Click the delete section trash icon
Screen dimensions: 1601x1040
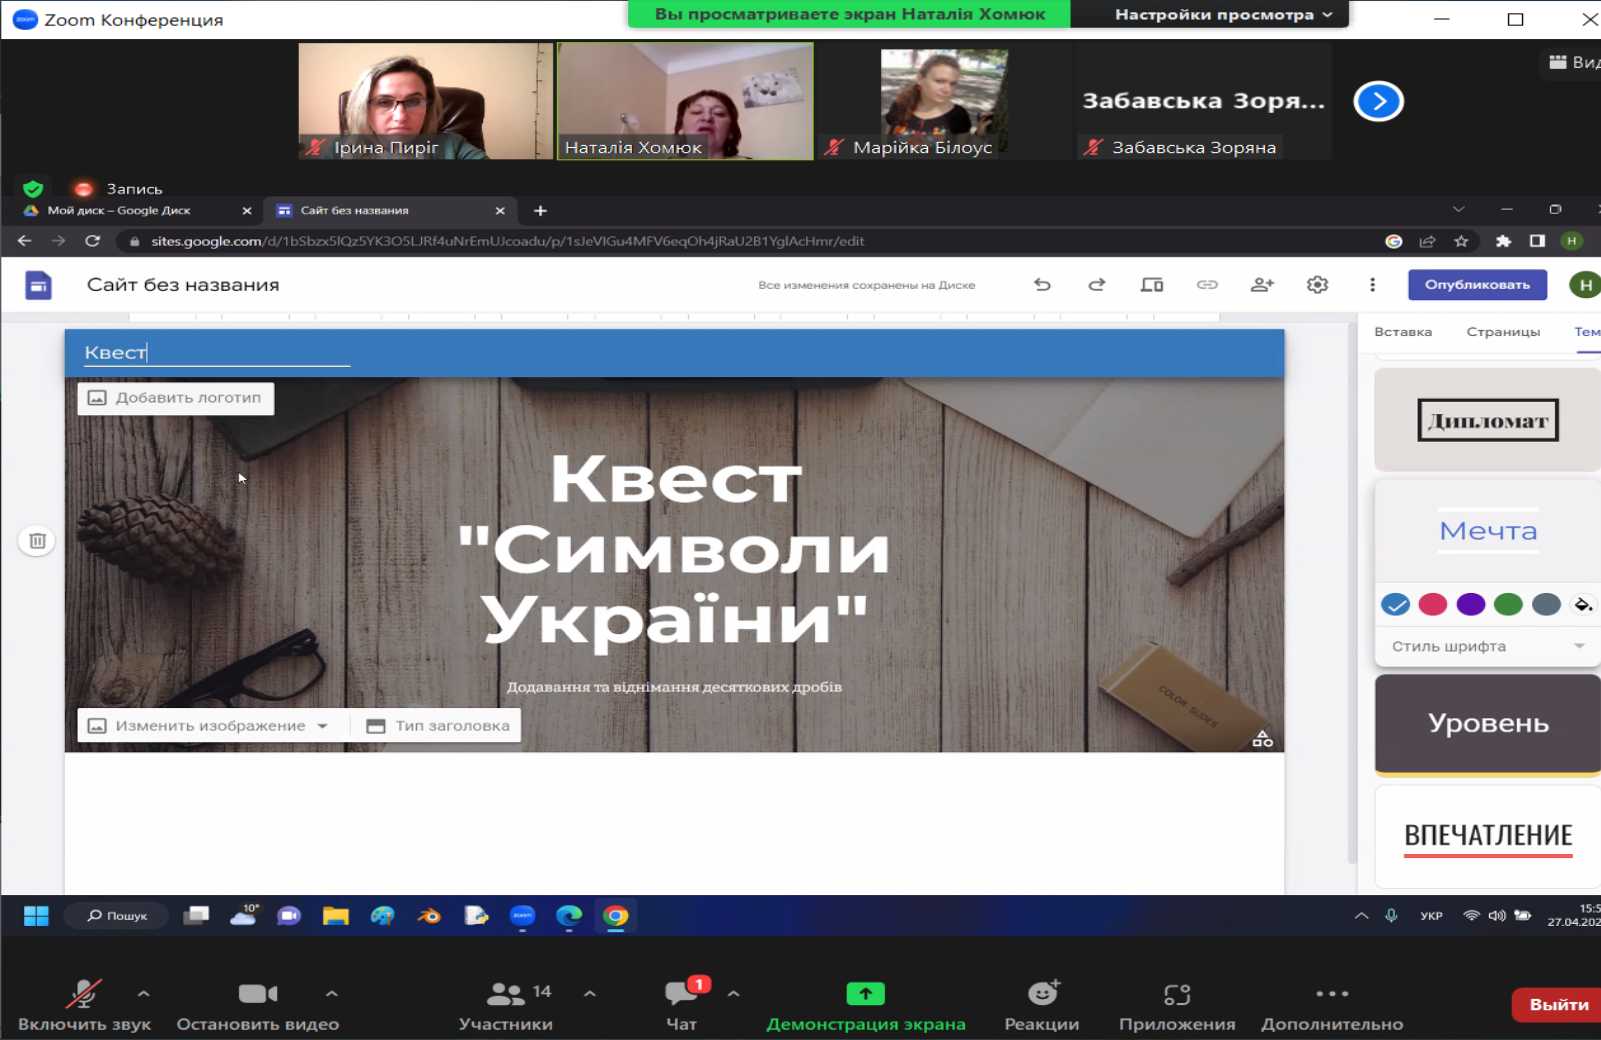[36, 540]
